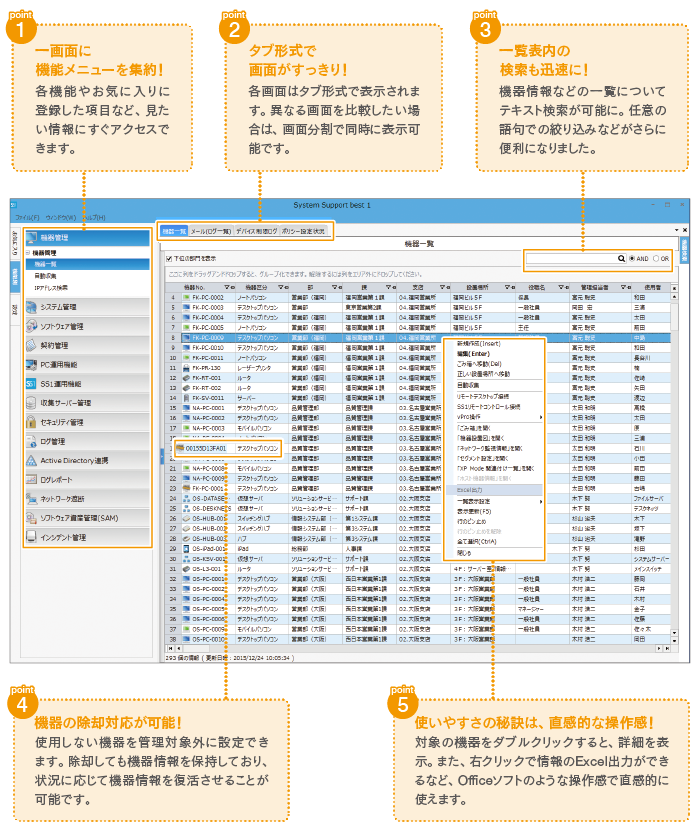Open the 収集サーバー管理 database icon
This screenshot has width=700, height=830.
click(32, 403)
